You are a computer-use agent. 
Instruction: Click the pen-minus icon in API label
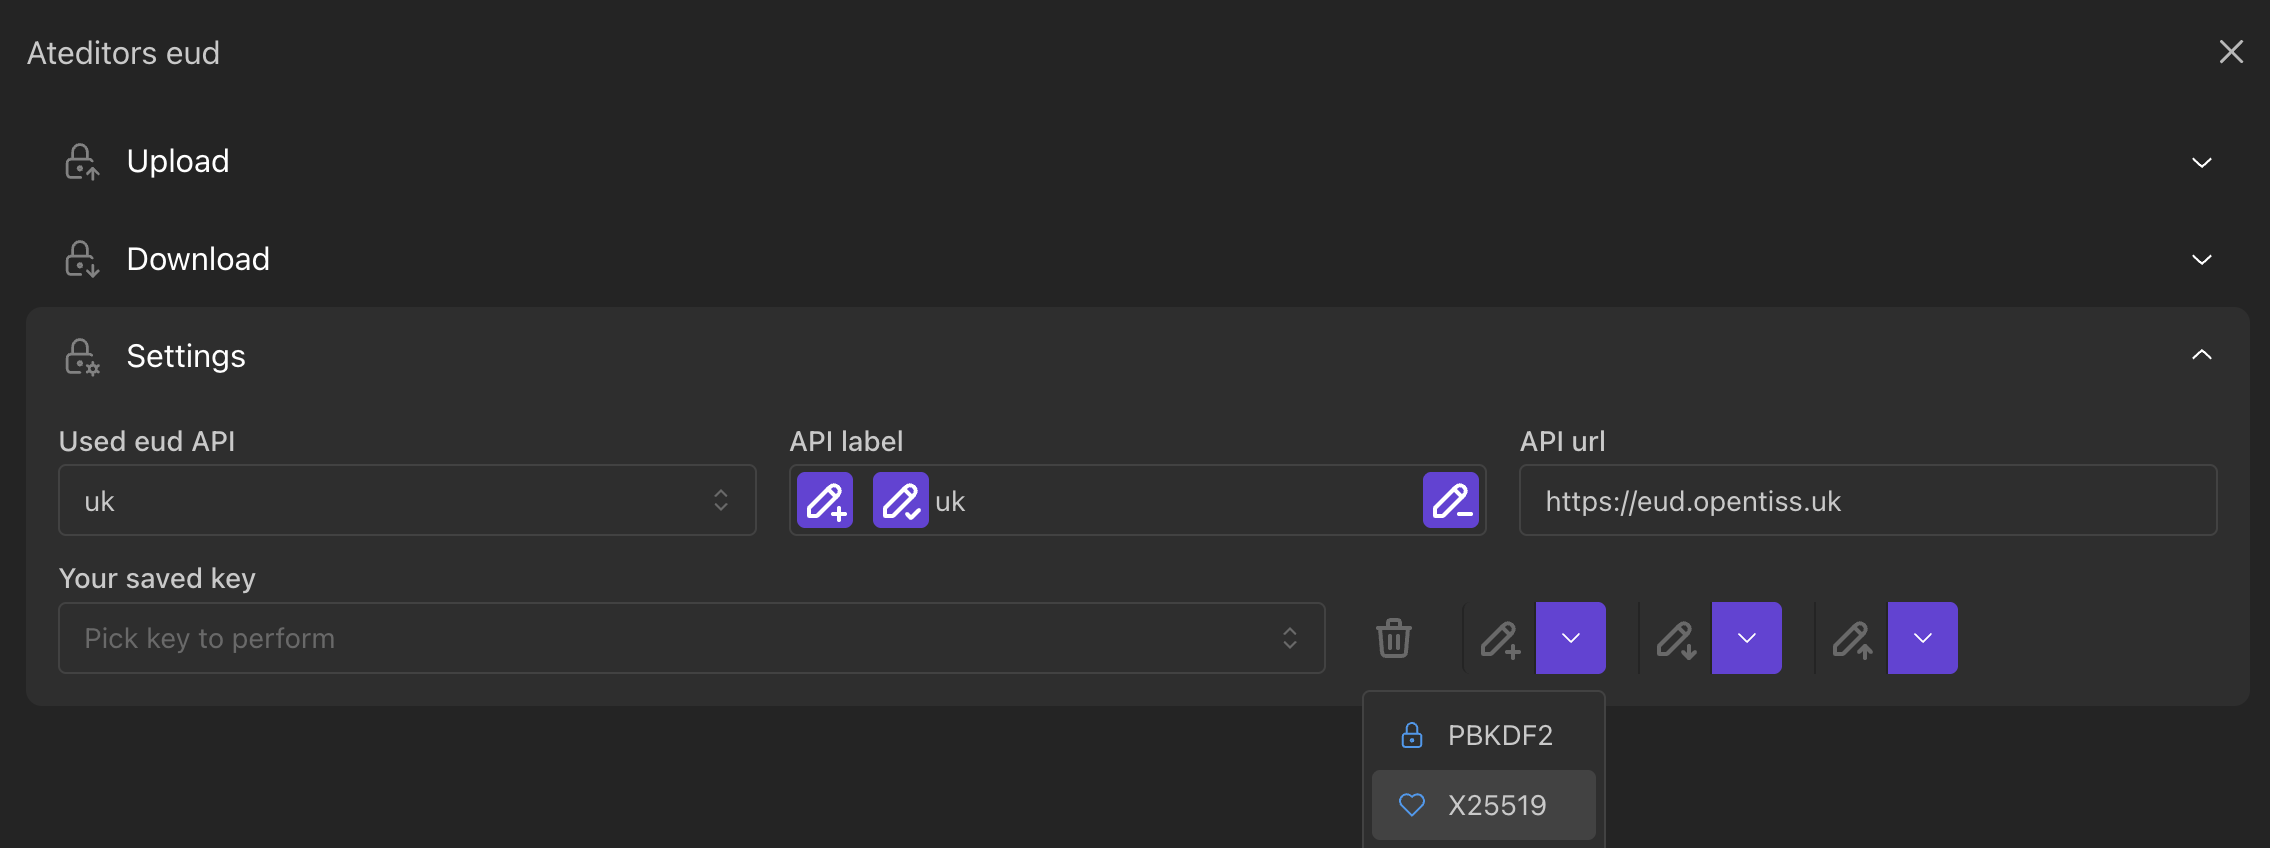[x=1450, y=500]
